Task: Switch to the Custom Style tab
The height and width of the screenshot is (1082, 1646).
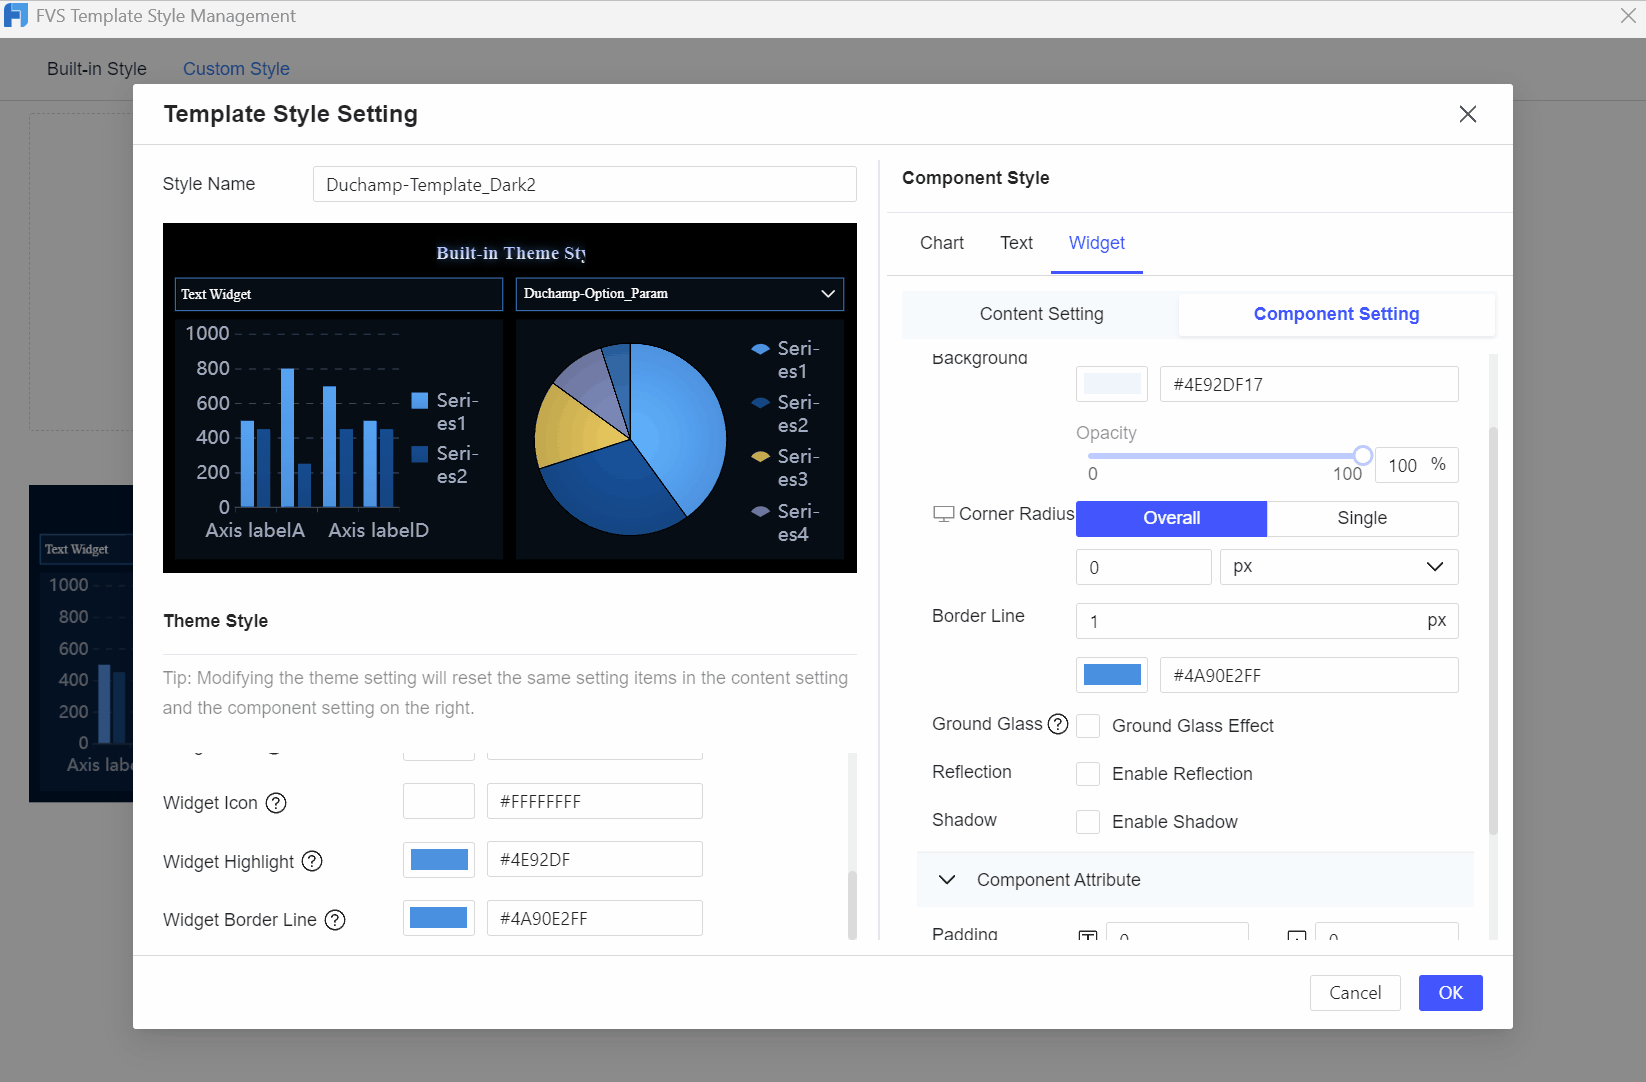Action: 236,69
